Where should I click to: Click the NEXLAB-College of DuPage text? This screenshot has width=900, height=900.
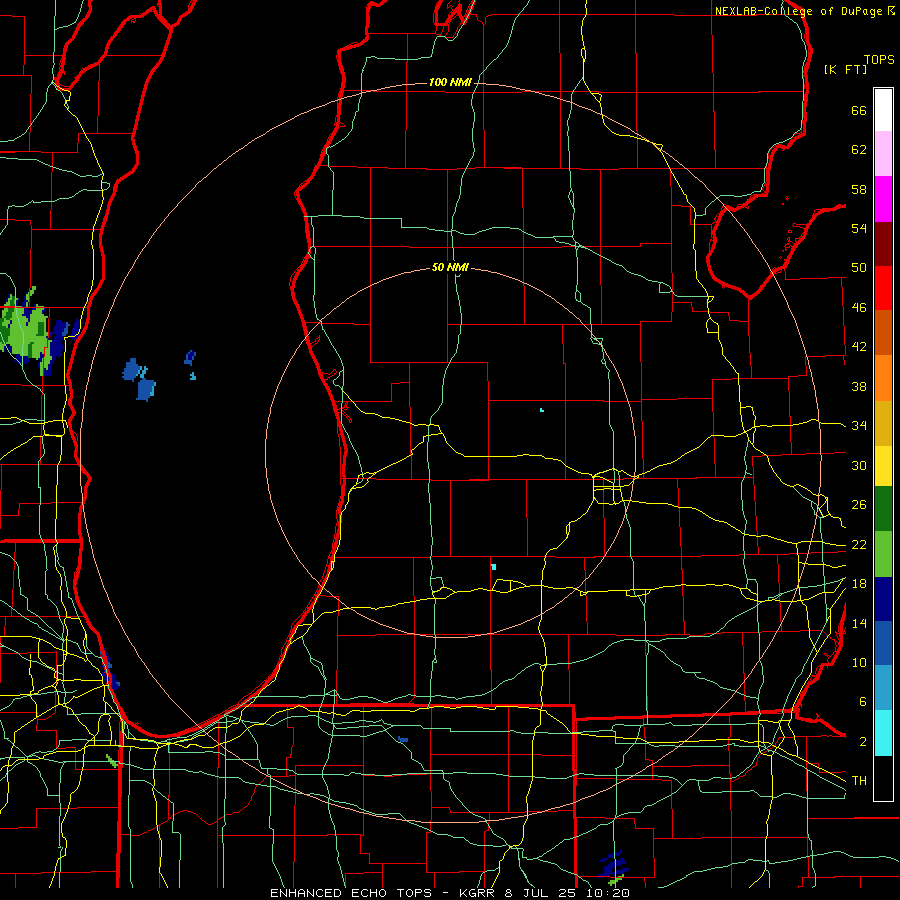tap(798, 11)
